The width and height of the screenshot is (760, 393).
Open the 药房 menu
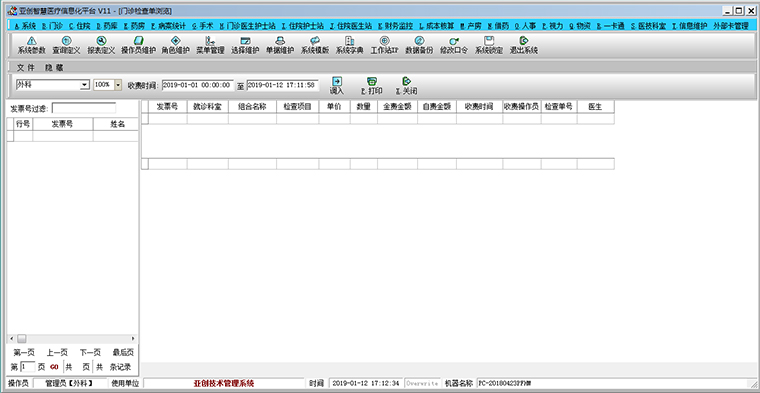click(x=135, y=26)
